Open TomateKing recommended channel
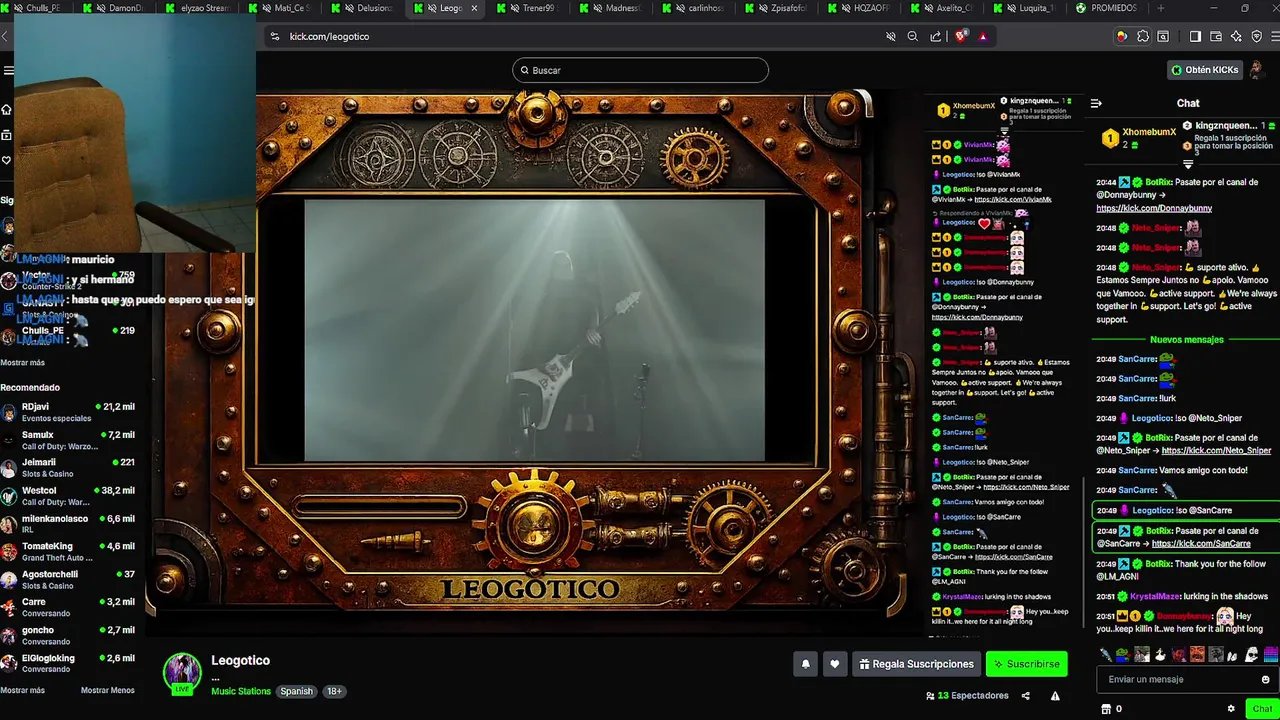 tap(68, 552)
